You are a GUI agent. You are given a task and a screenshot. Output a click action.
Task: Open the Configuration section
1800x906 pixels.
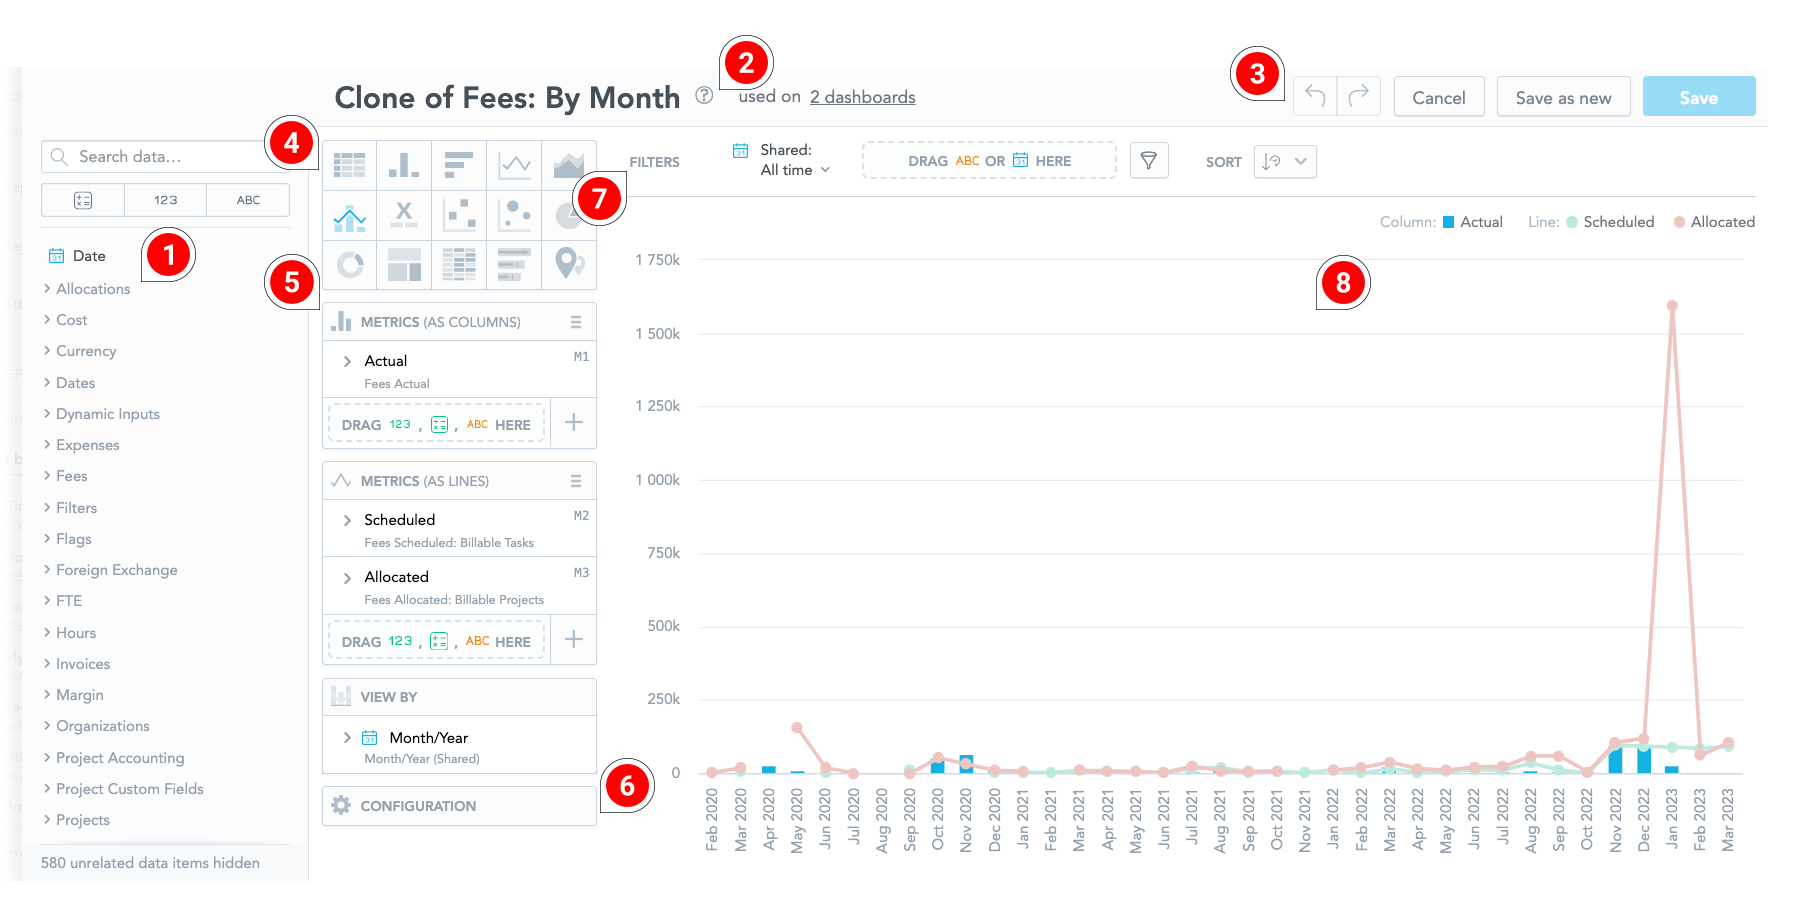[459, 806]
